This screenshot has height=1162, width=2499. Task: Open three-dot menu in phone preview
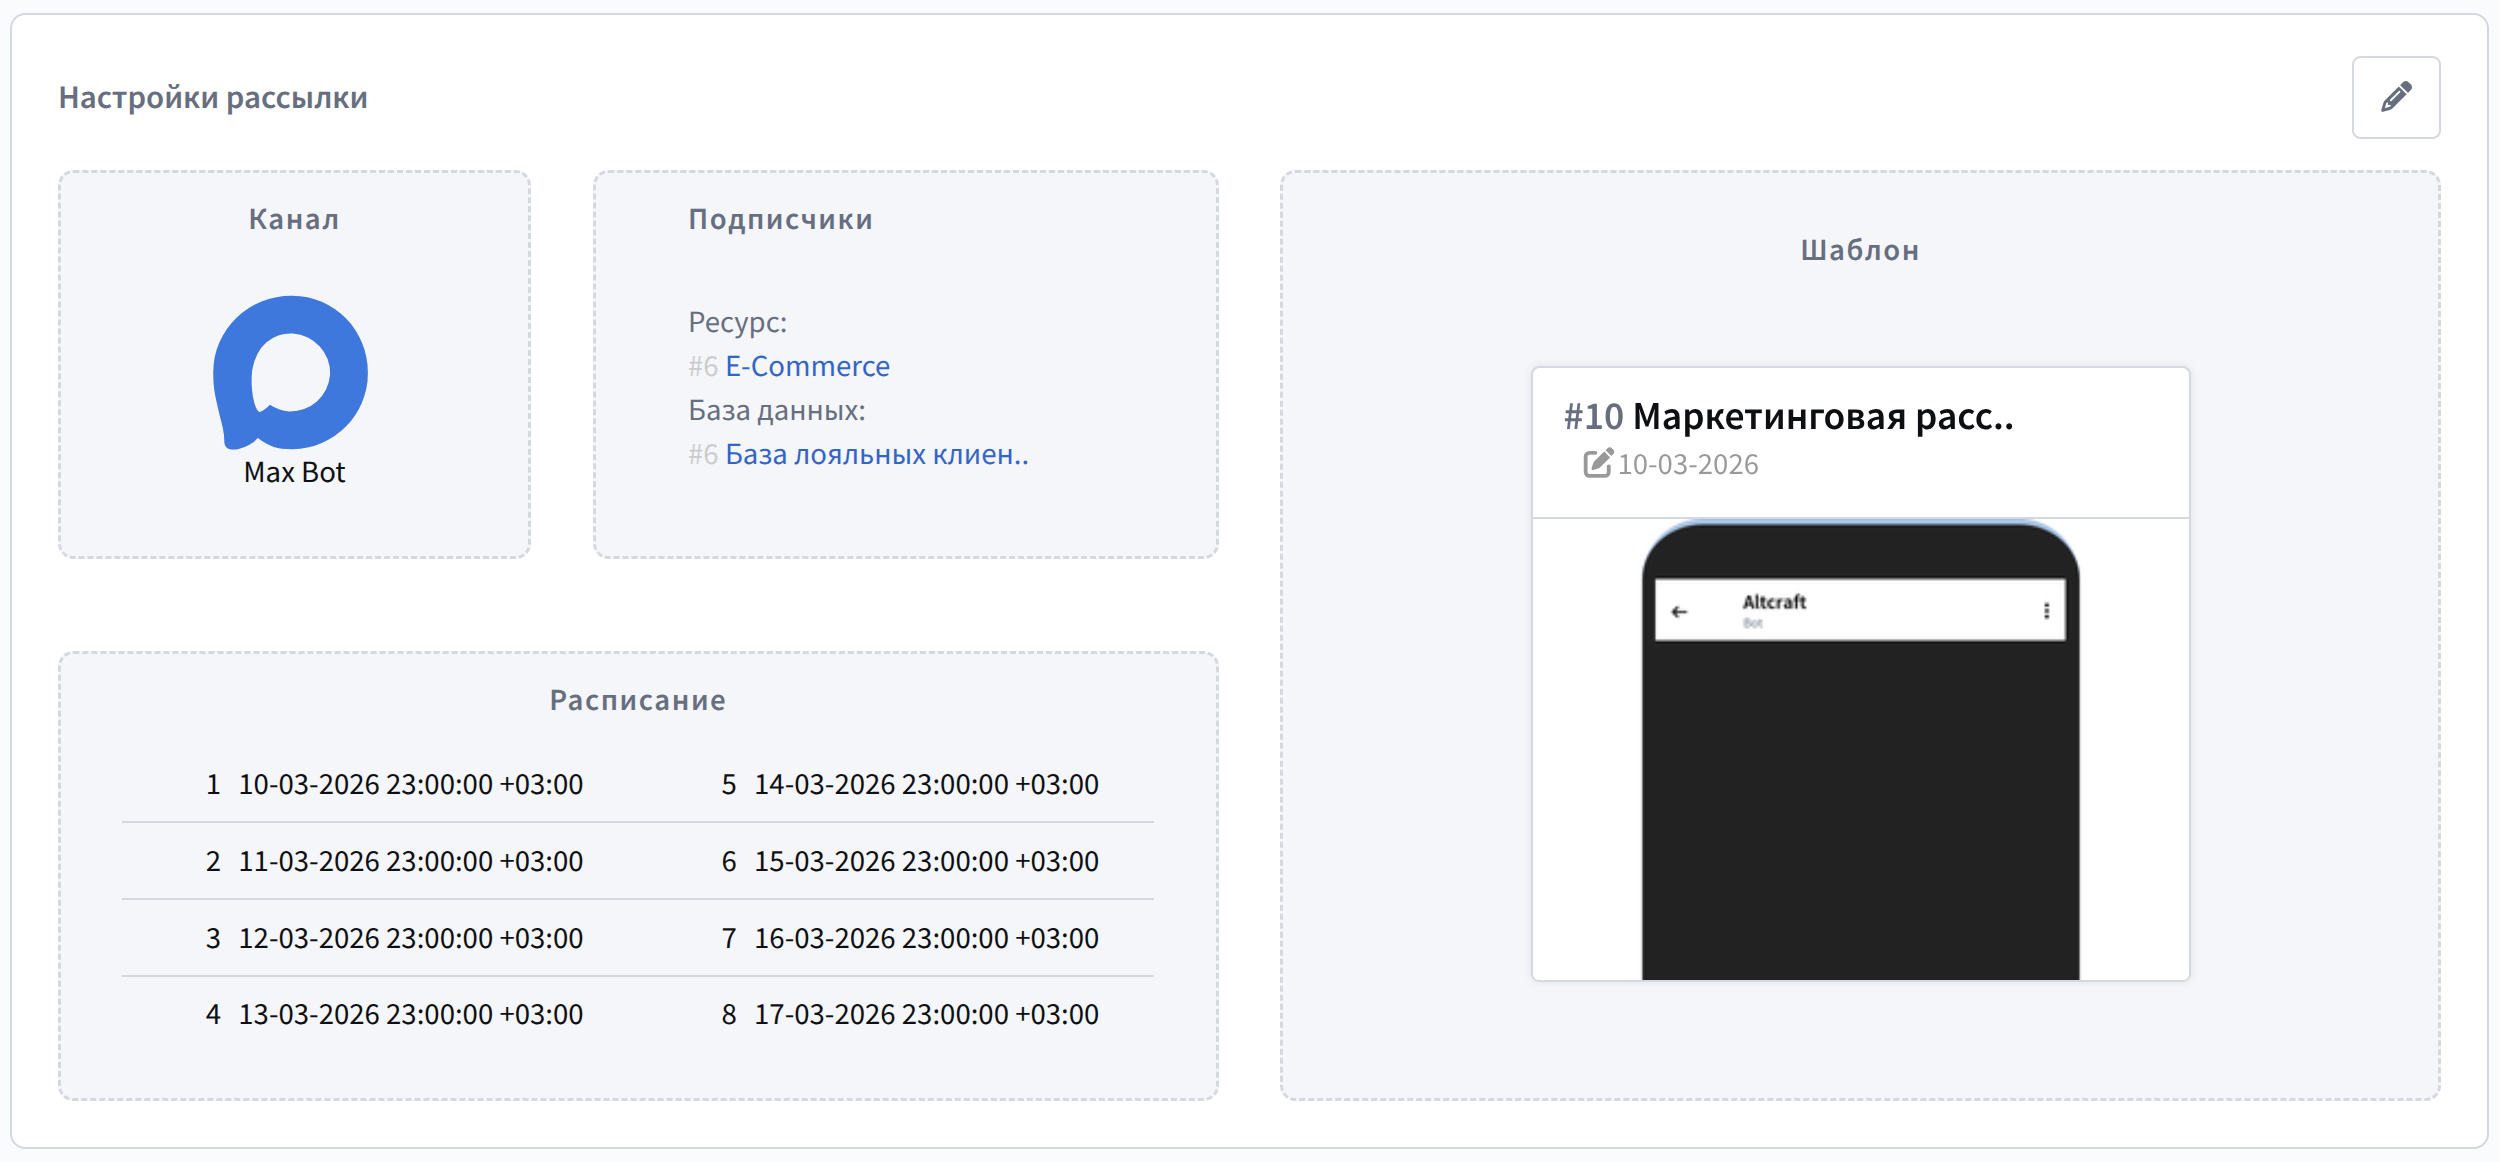[x=2046, y=611]
